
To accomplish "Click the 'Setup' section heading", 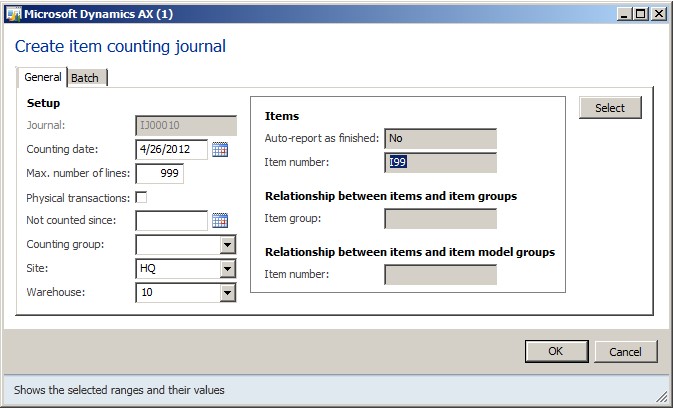I will pos(43,103).
